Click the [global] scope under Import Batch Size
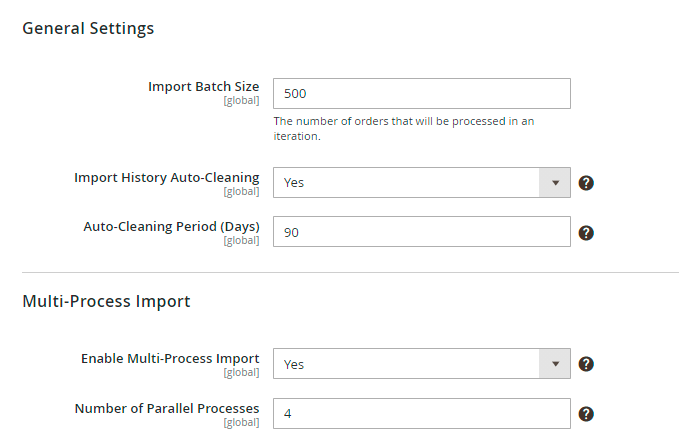The image size is (685, 443). [x=241, y=101]
